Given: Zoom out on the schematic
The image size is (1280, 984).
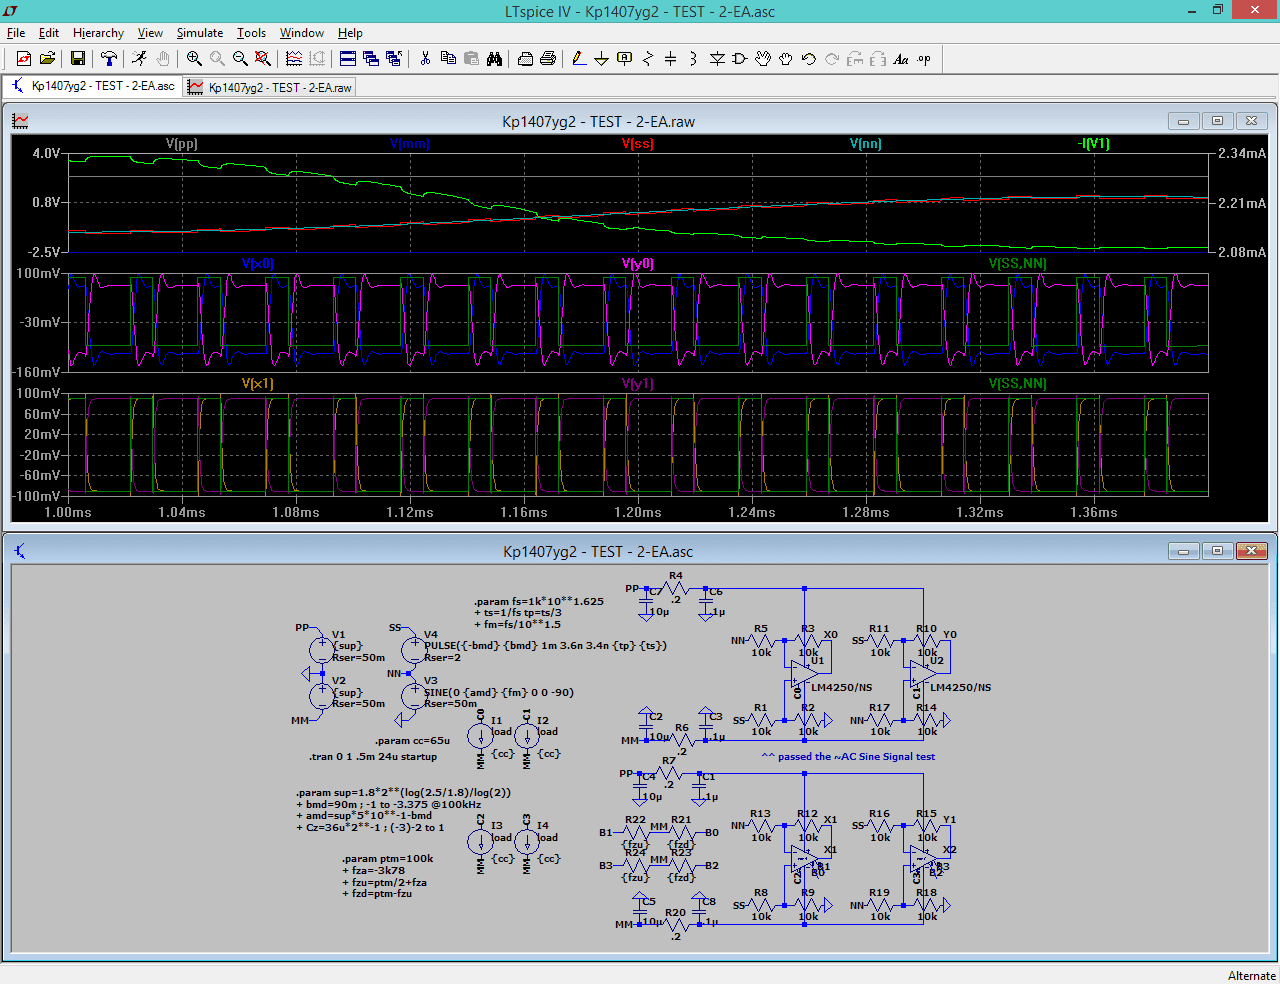Looking at the screenshot, I should [240, 59].
